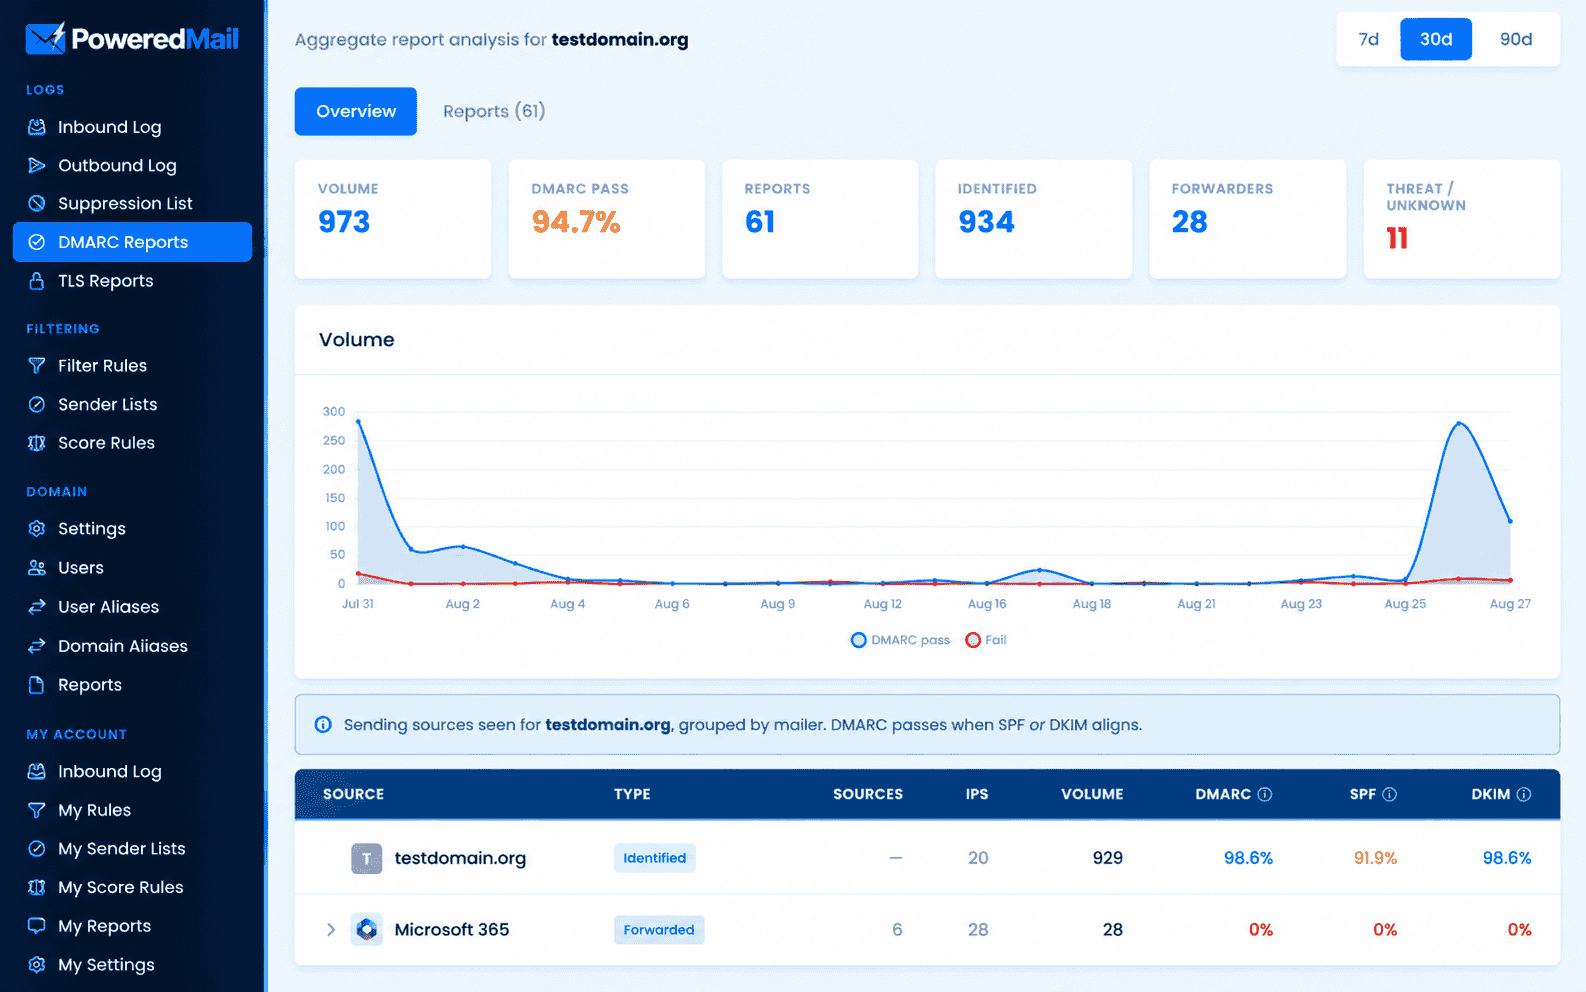This screenshot has height=992, width=1586.
Task: Open the Reports (61) tab
Action: [494, 111]
